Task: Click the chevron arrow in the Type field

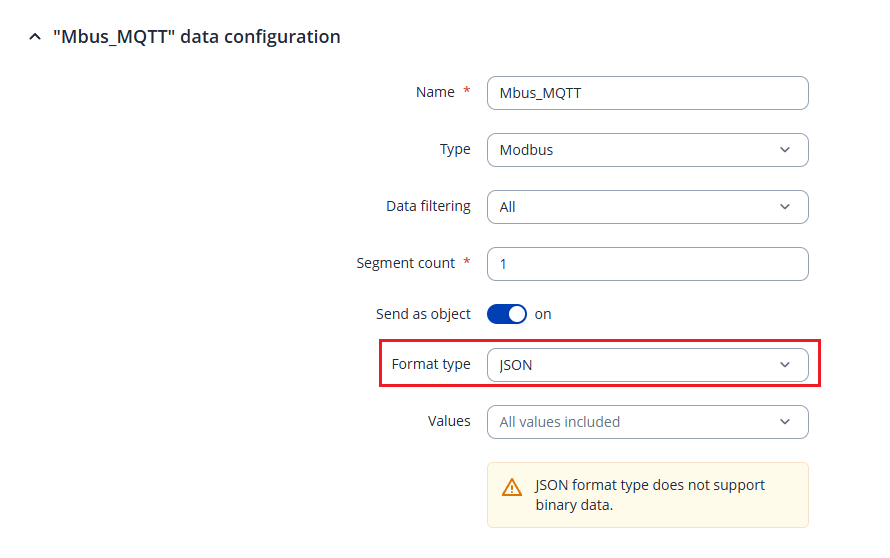Action: tap(784, 150)
